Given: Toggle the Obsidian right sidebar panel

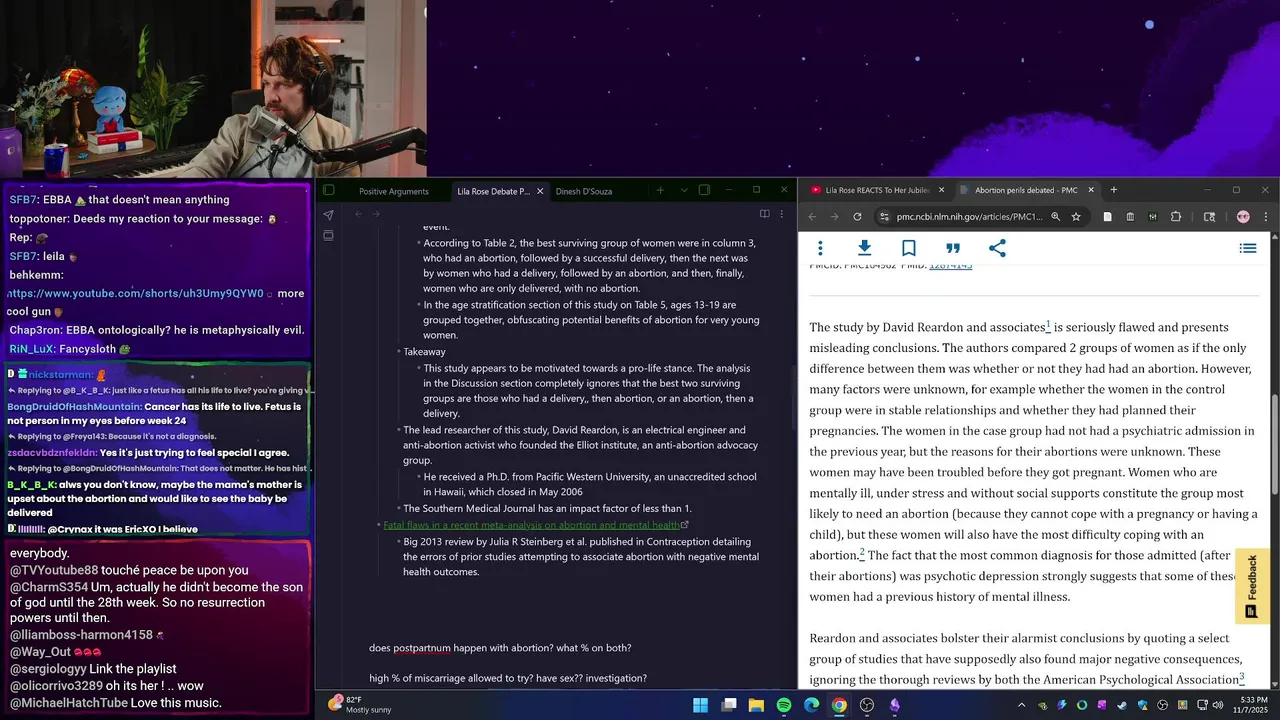Looking at the screenshot, I should pos(704,190).
